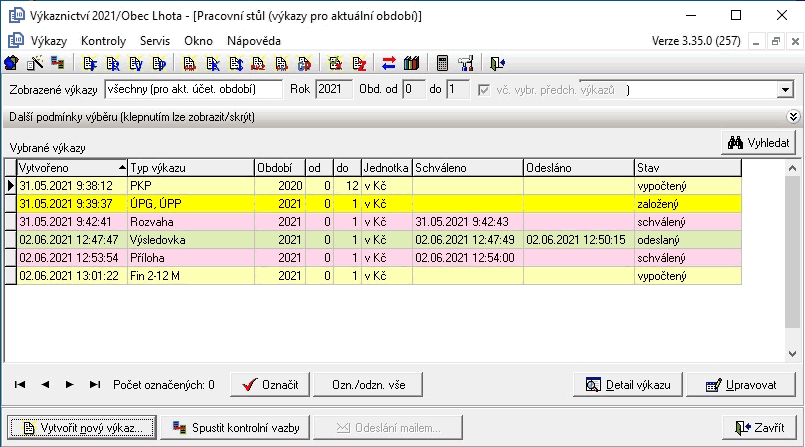
Task: Click the vertical scrollbar of the reports grid
Action: [x=792, y=260]
